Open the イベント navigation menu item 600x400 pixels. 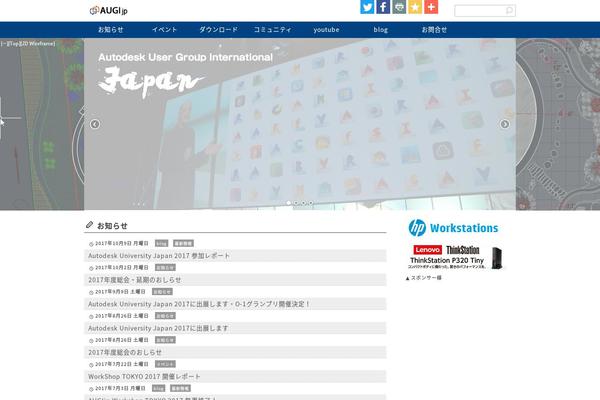[165, 29]
